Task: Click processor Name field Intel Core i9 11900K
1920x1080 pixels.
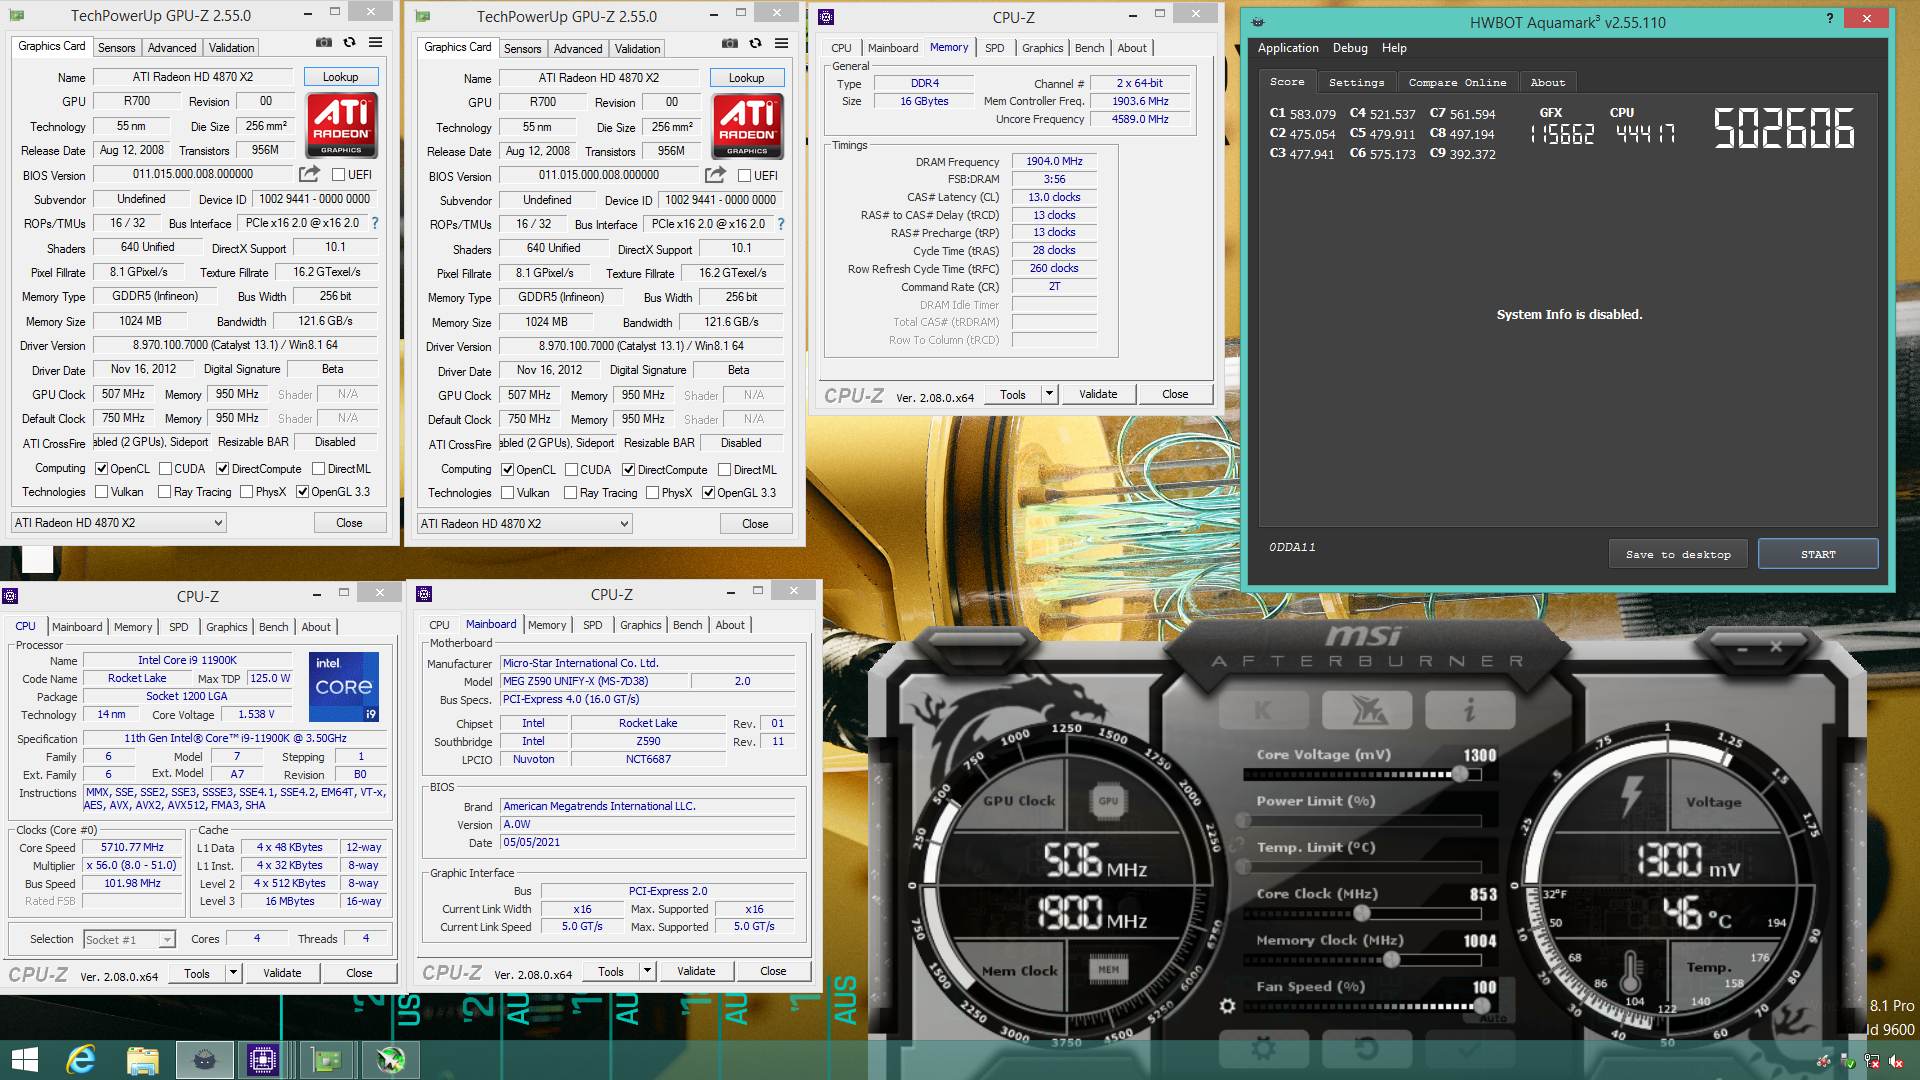Action: pyautogui.click(x=187, y=660)
